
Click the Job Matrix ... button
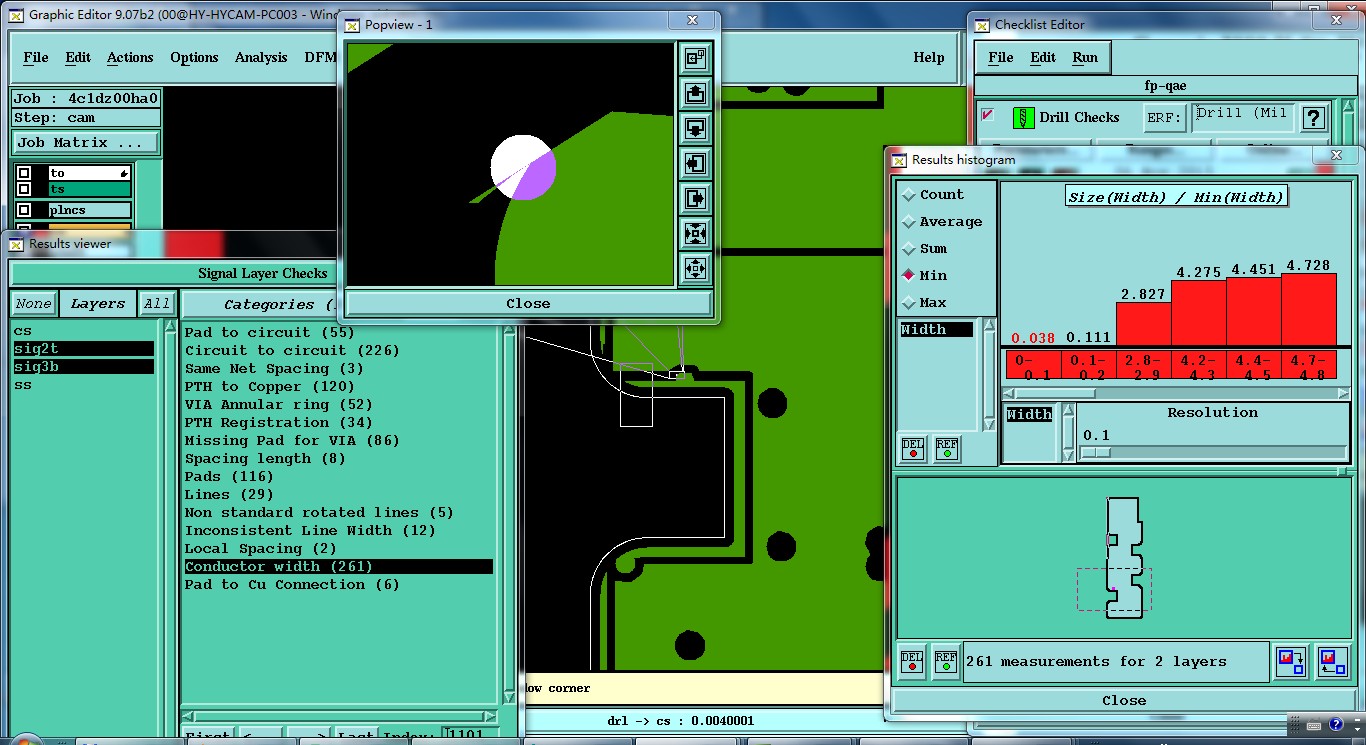click(86, 142)
